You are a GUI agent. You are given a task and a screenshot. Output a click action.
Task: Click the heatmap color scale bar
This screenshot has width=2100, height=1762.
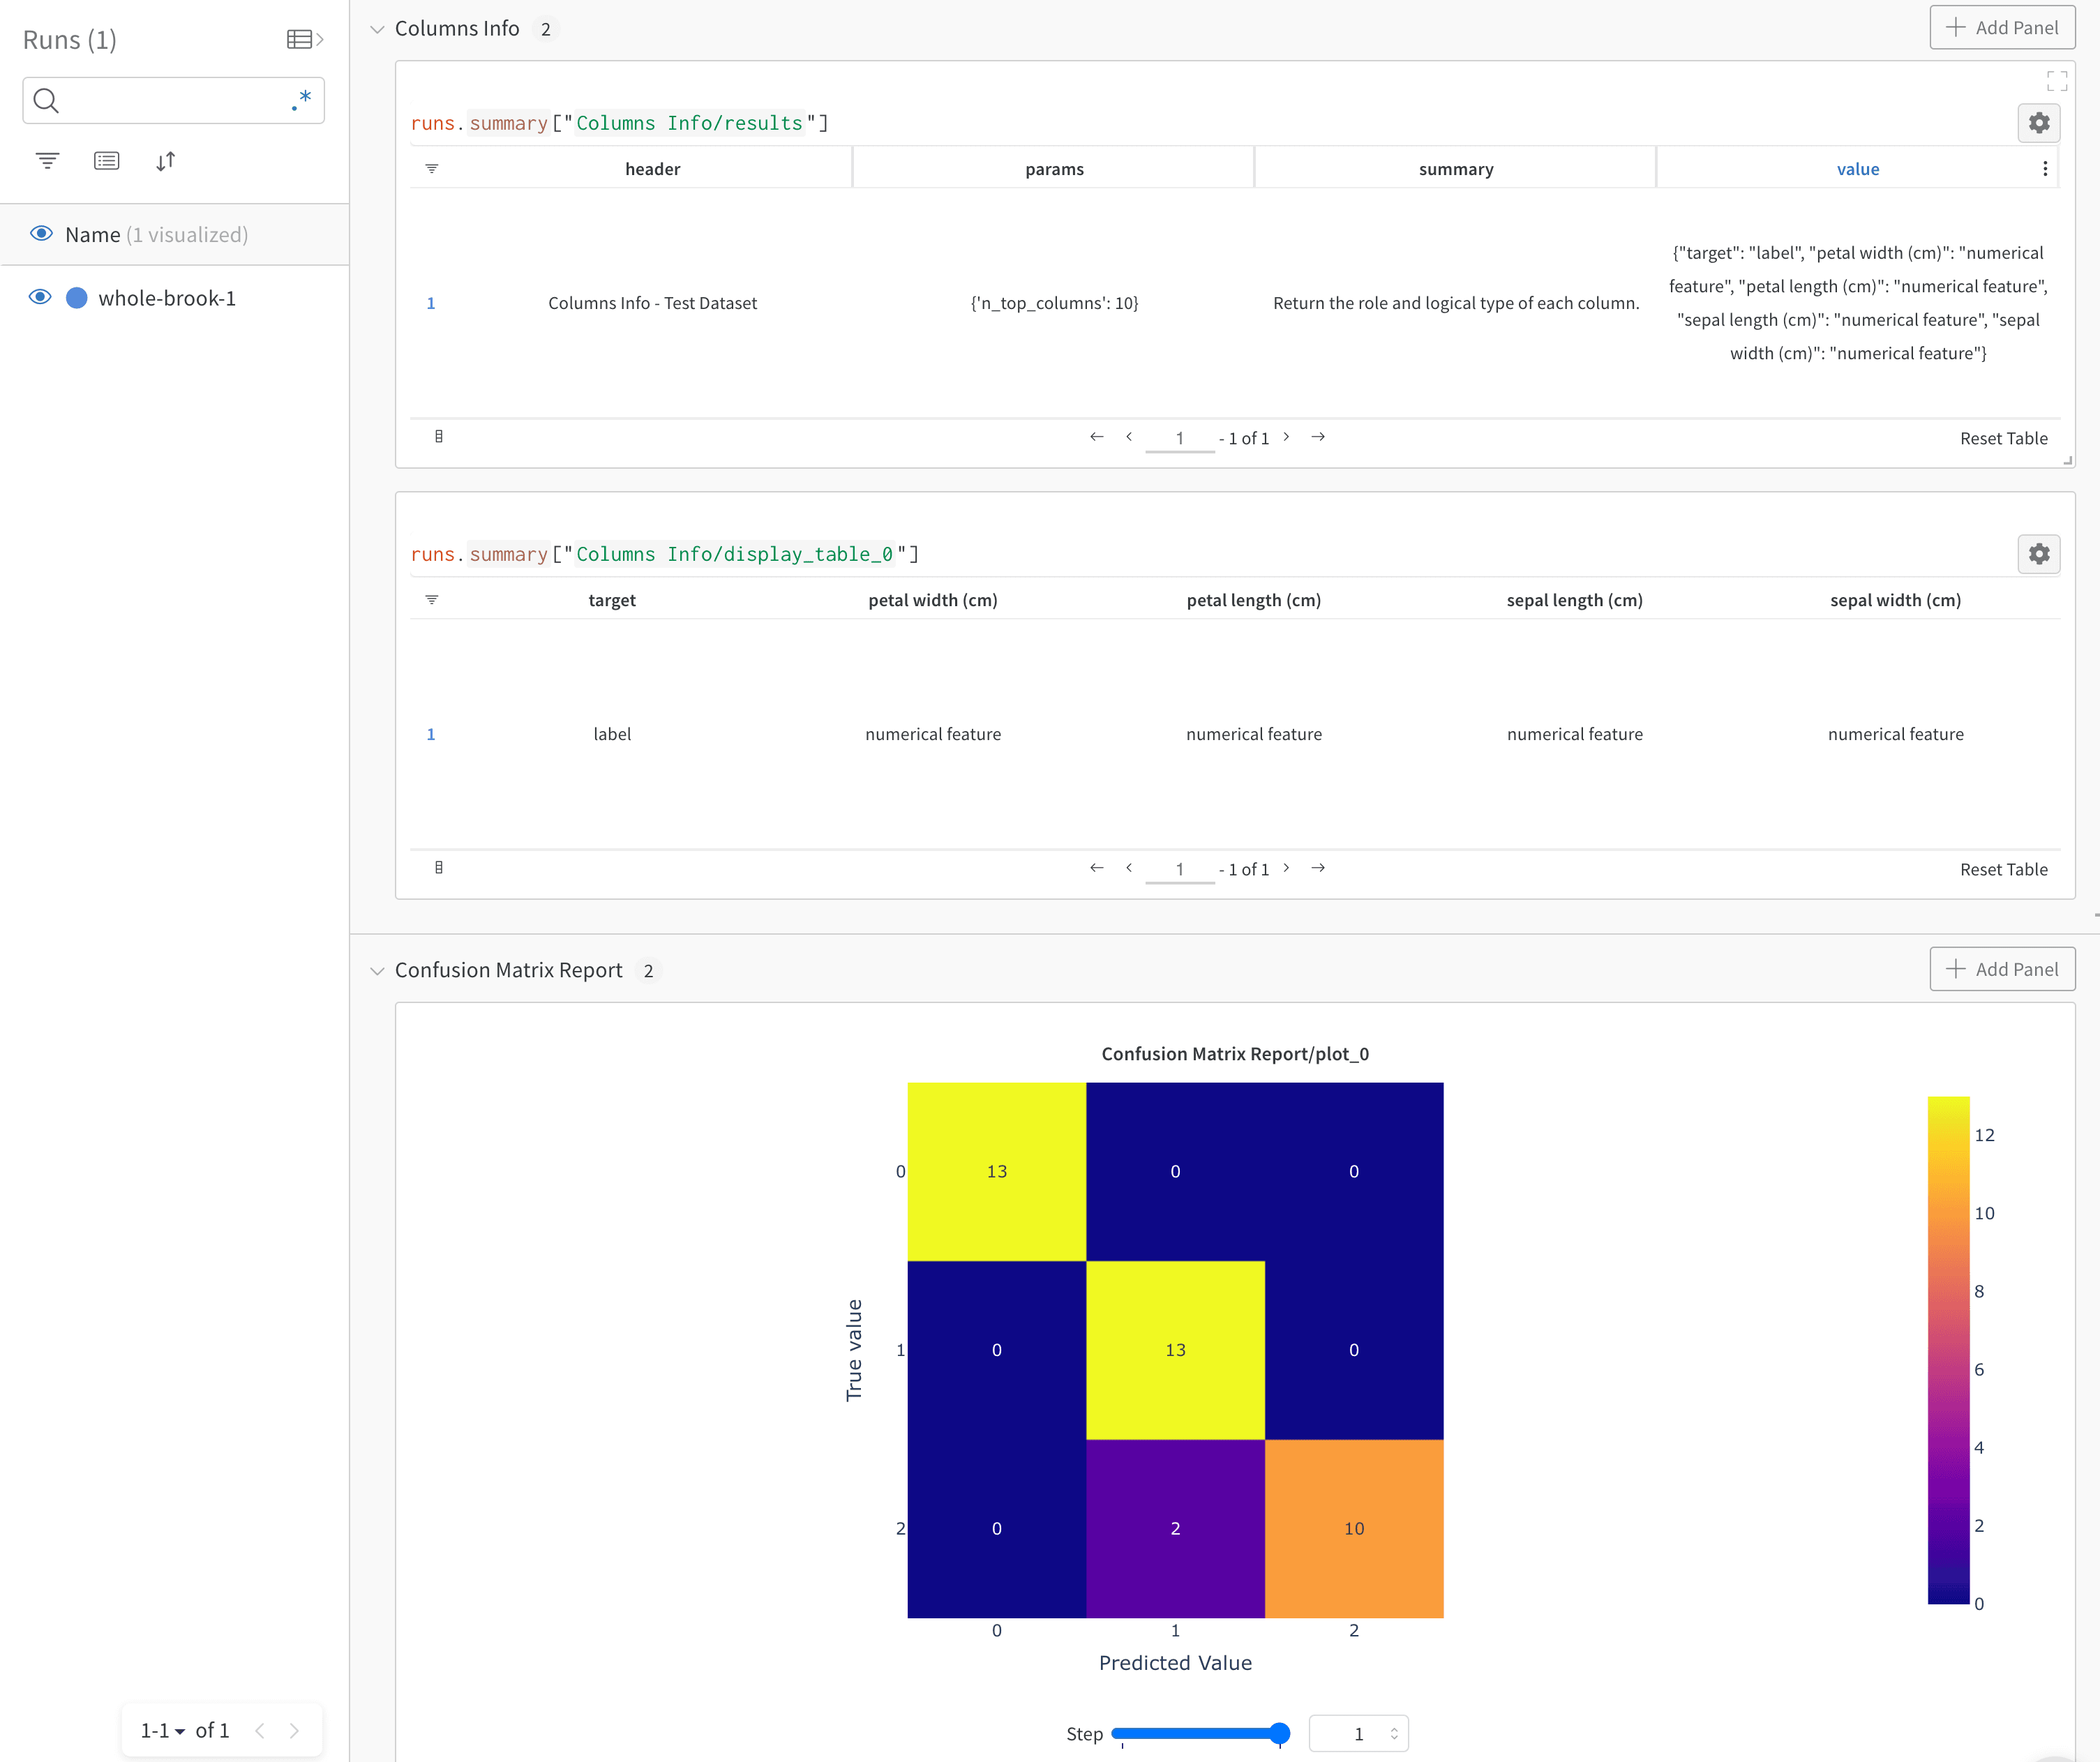(x=1948, y=1350)
